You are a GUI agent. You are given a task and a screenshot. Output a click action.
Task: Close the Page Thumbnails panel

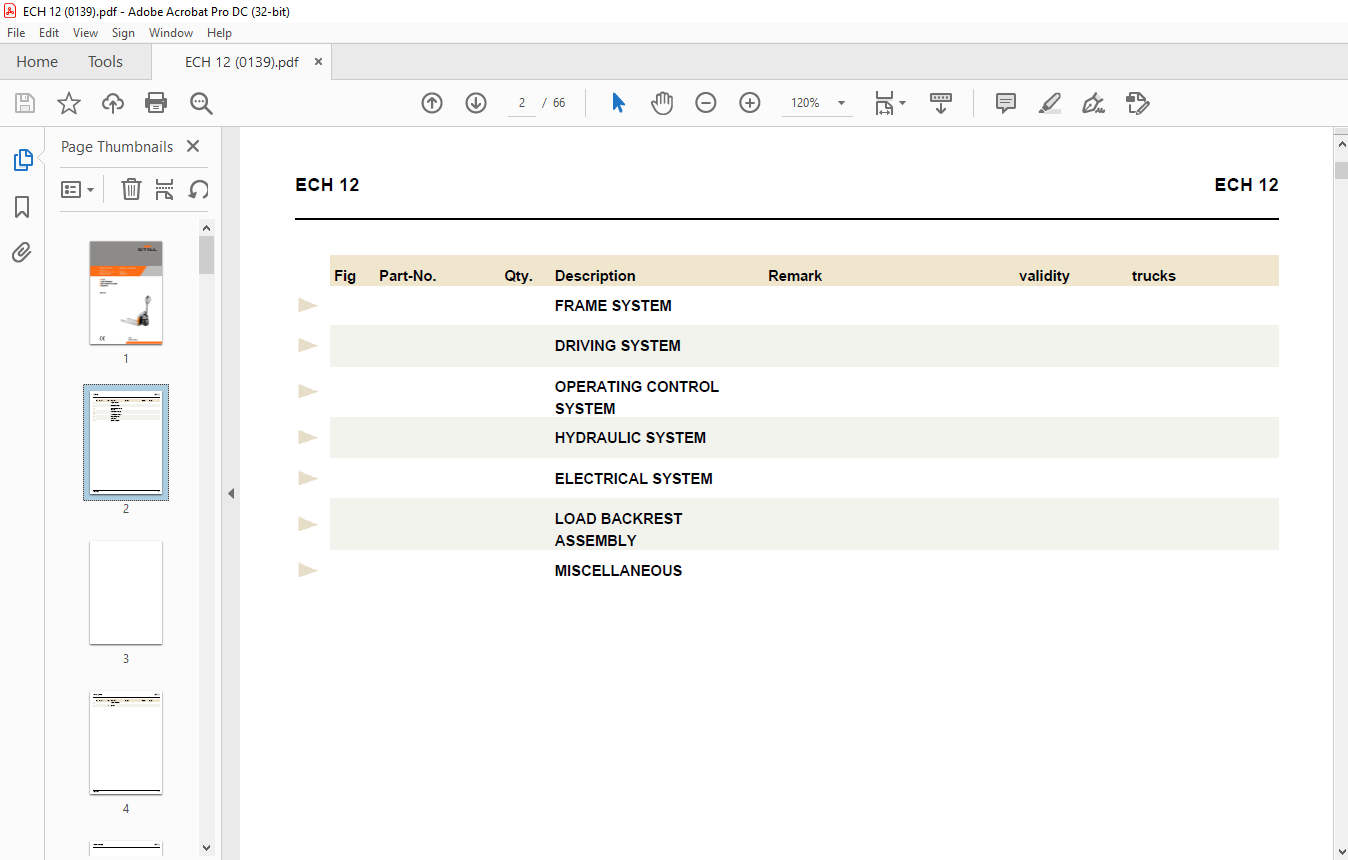(193, 146)
